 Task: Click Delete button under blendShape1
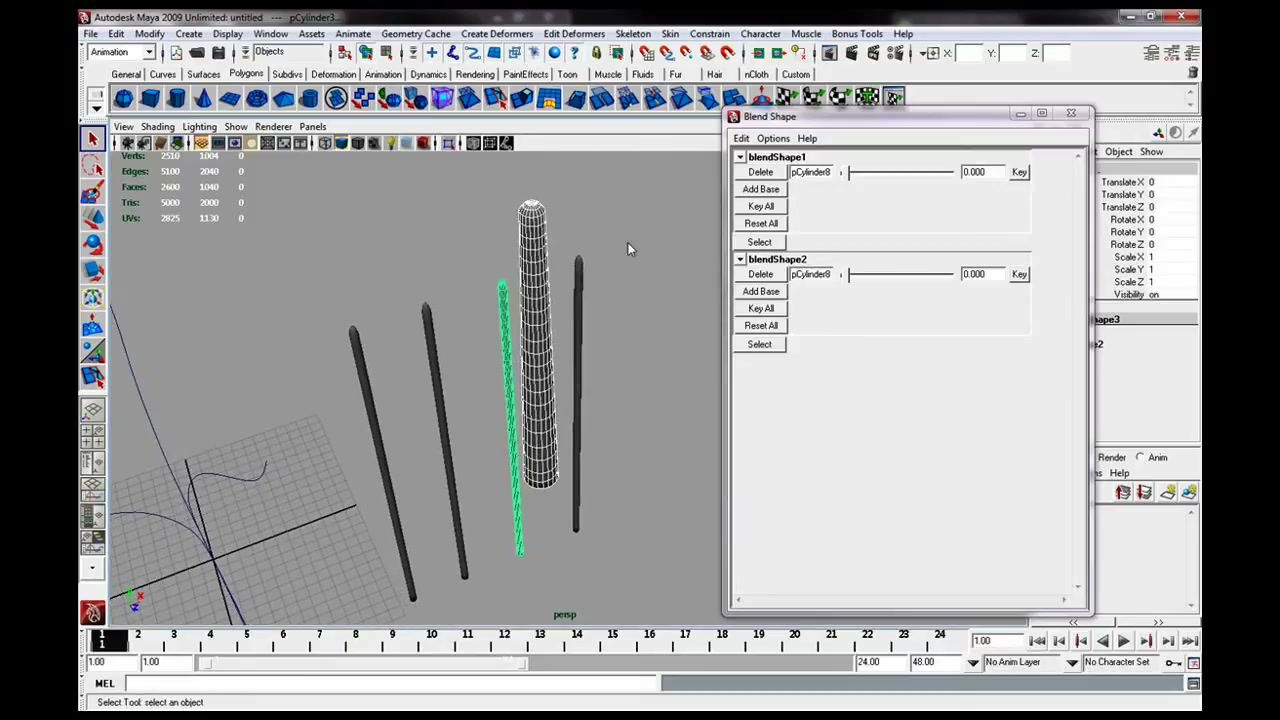click(x=760, y=172)
